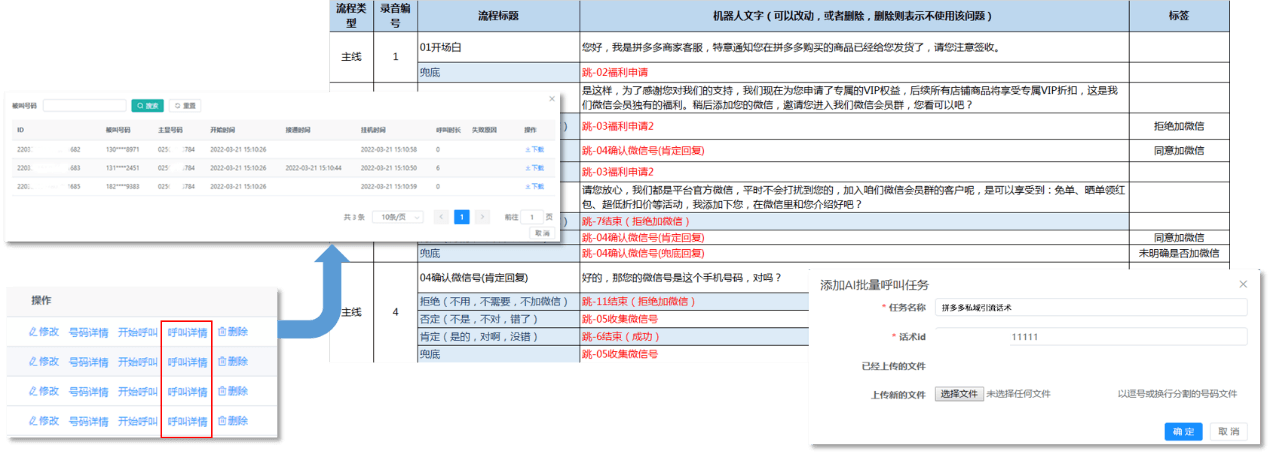The height and width of the screenshot is (454, 1270).
Task: Click the 前往 page number input
Action: pyautogui.click(x=533, y=217)
